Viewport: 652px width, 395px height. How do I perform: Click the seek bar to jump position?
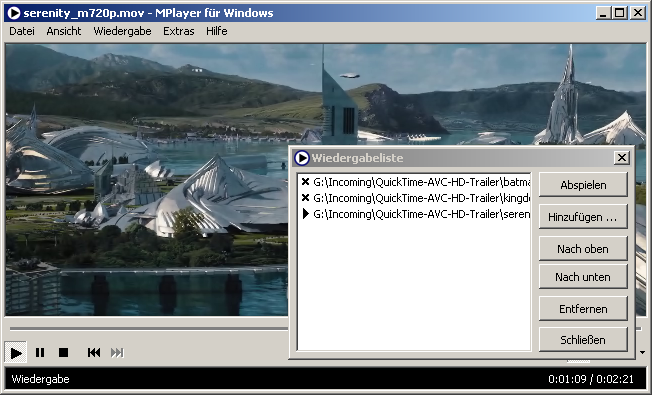pyautogui.click(x=148, y=328)
